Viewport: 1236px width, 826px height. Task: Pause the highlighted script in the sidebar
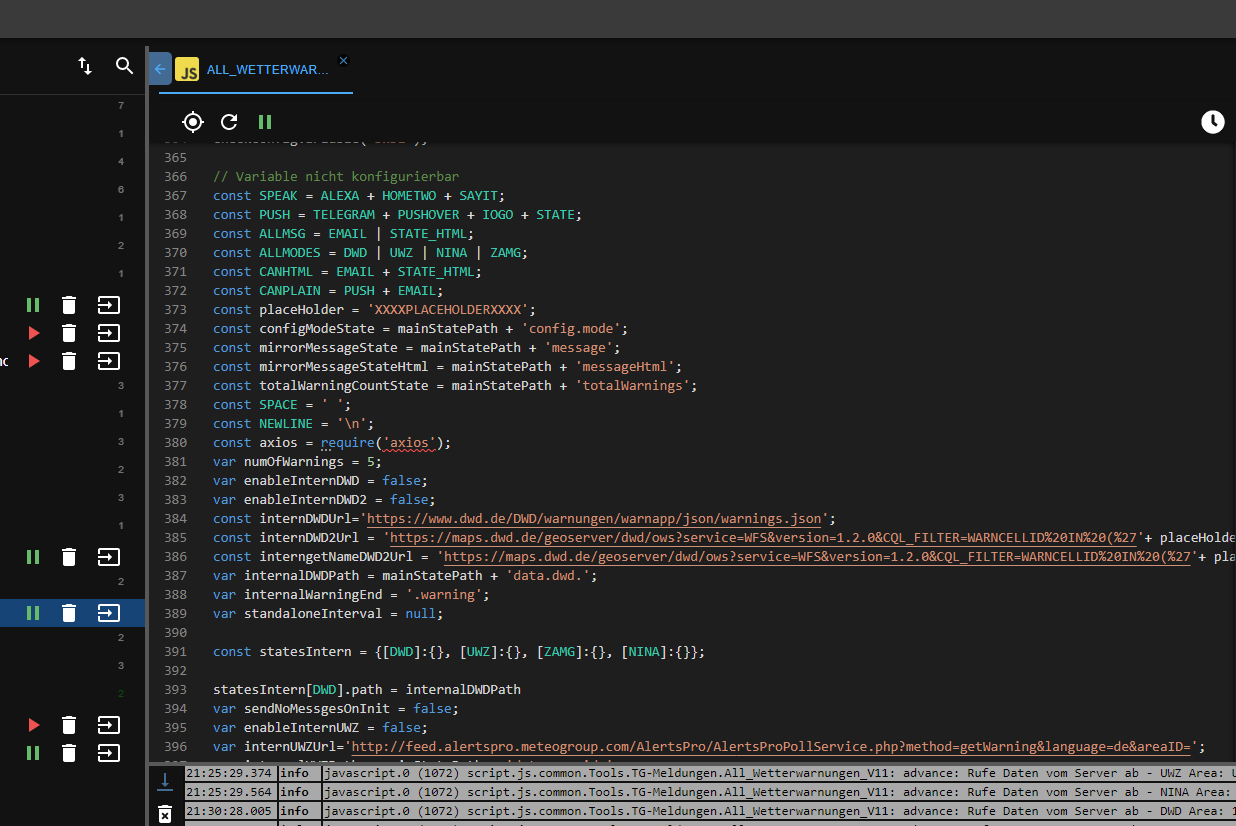tap(33, 613)
